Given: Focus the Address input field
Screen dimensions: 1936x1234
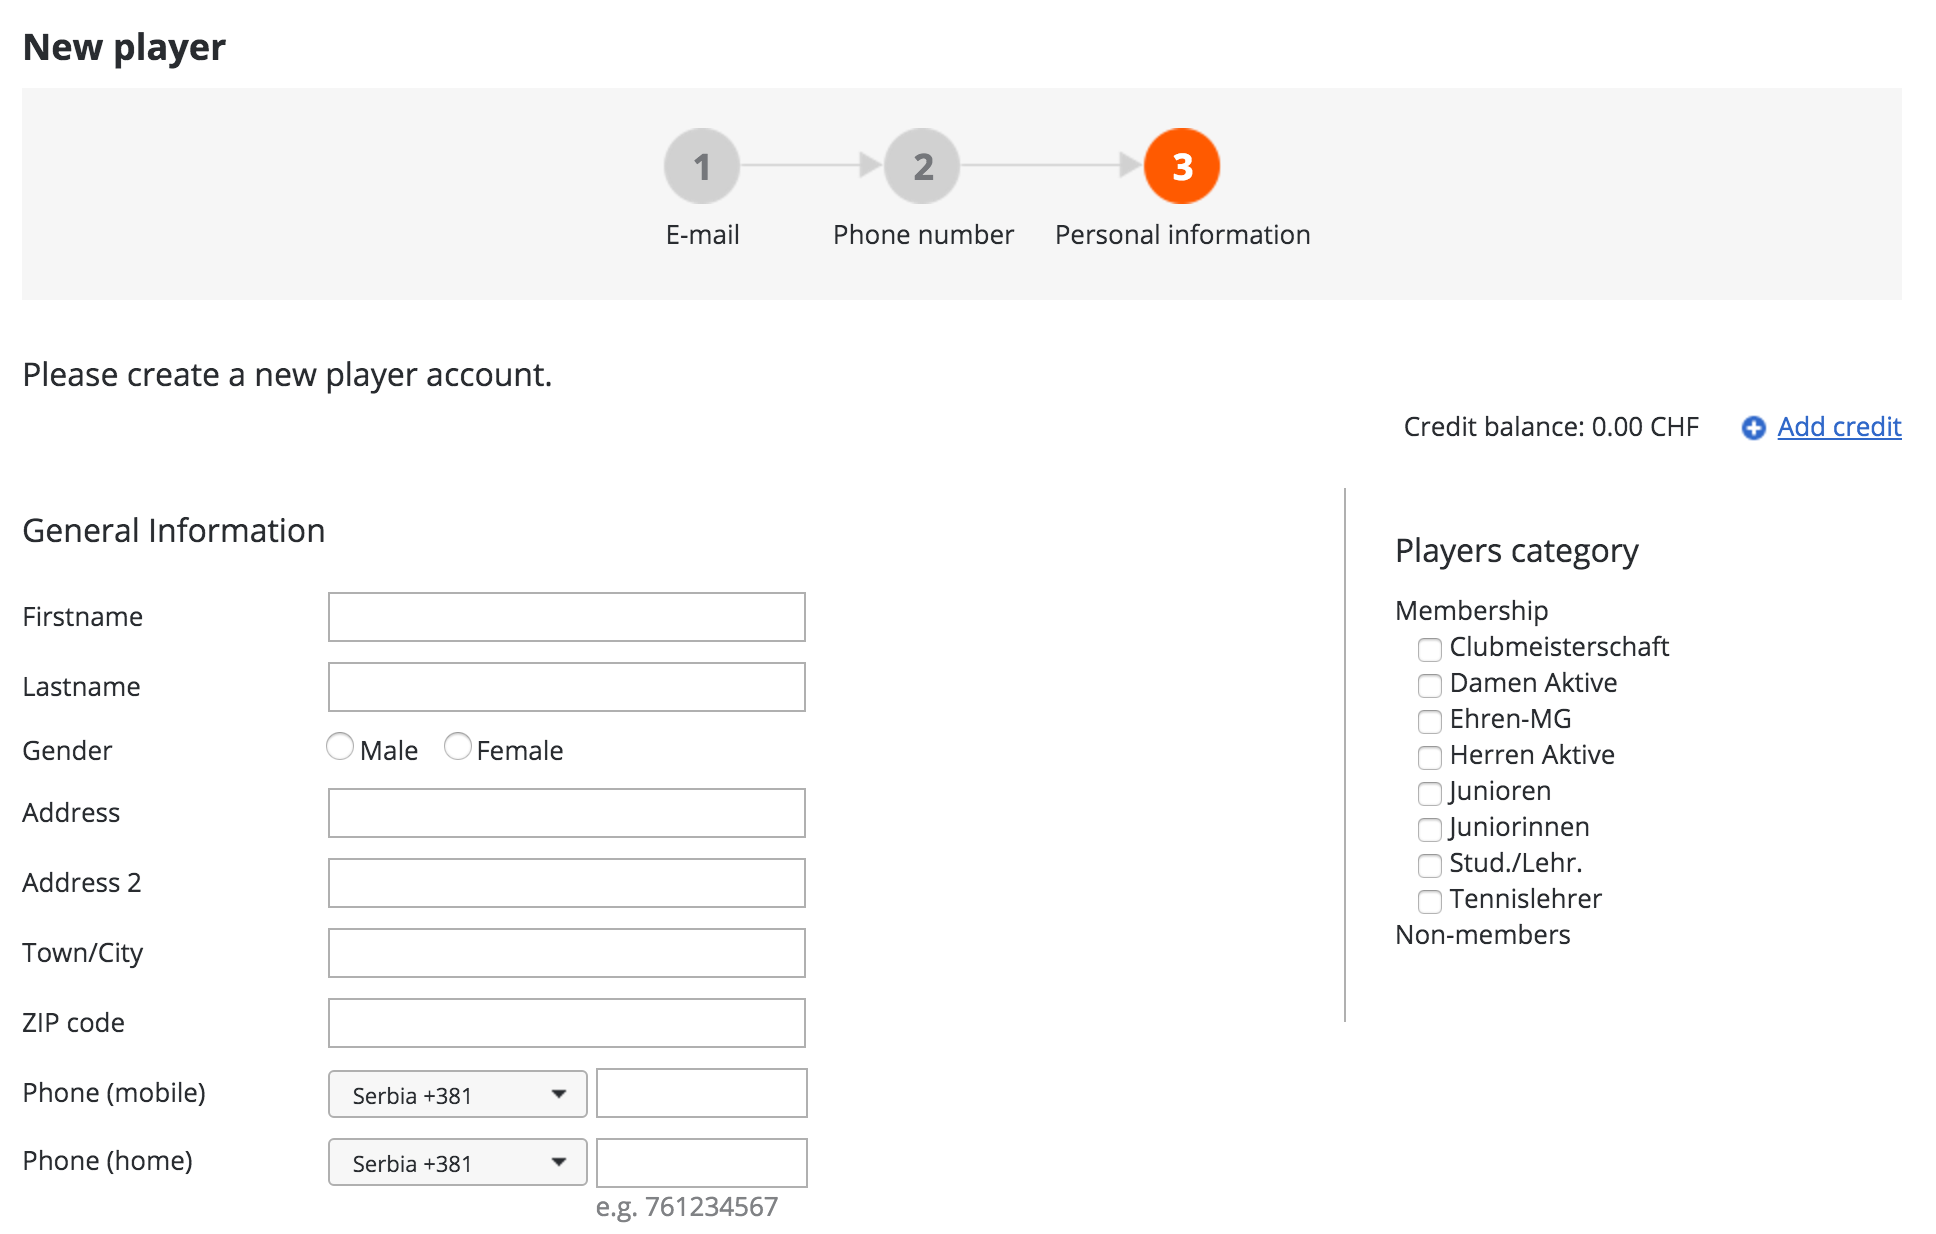Looking at the screenshot, I should click(x=567, y=813).
